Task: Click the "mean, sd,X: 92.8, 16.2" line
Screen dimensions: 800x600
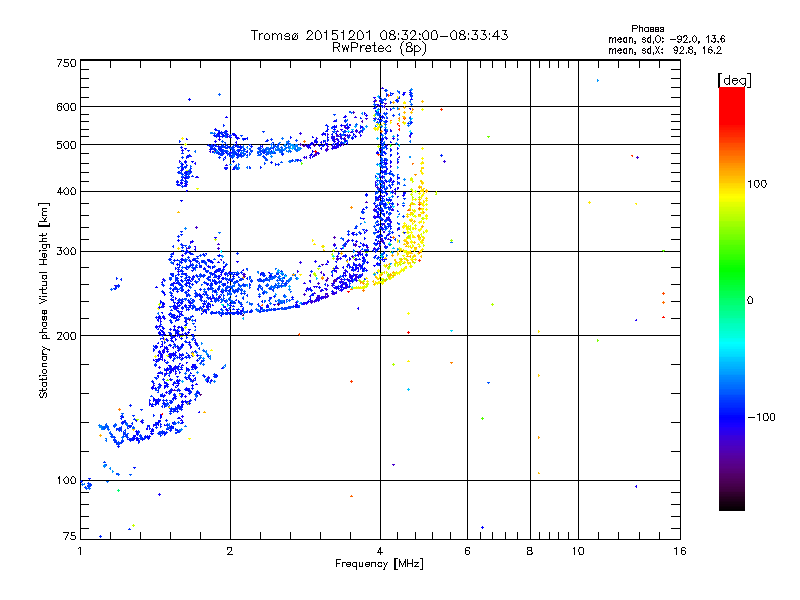Action: coord(665,51)
